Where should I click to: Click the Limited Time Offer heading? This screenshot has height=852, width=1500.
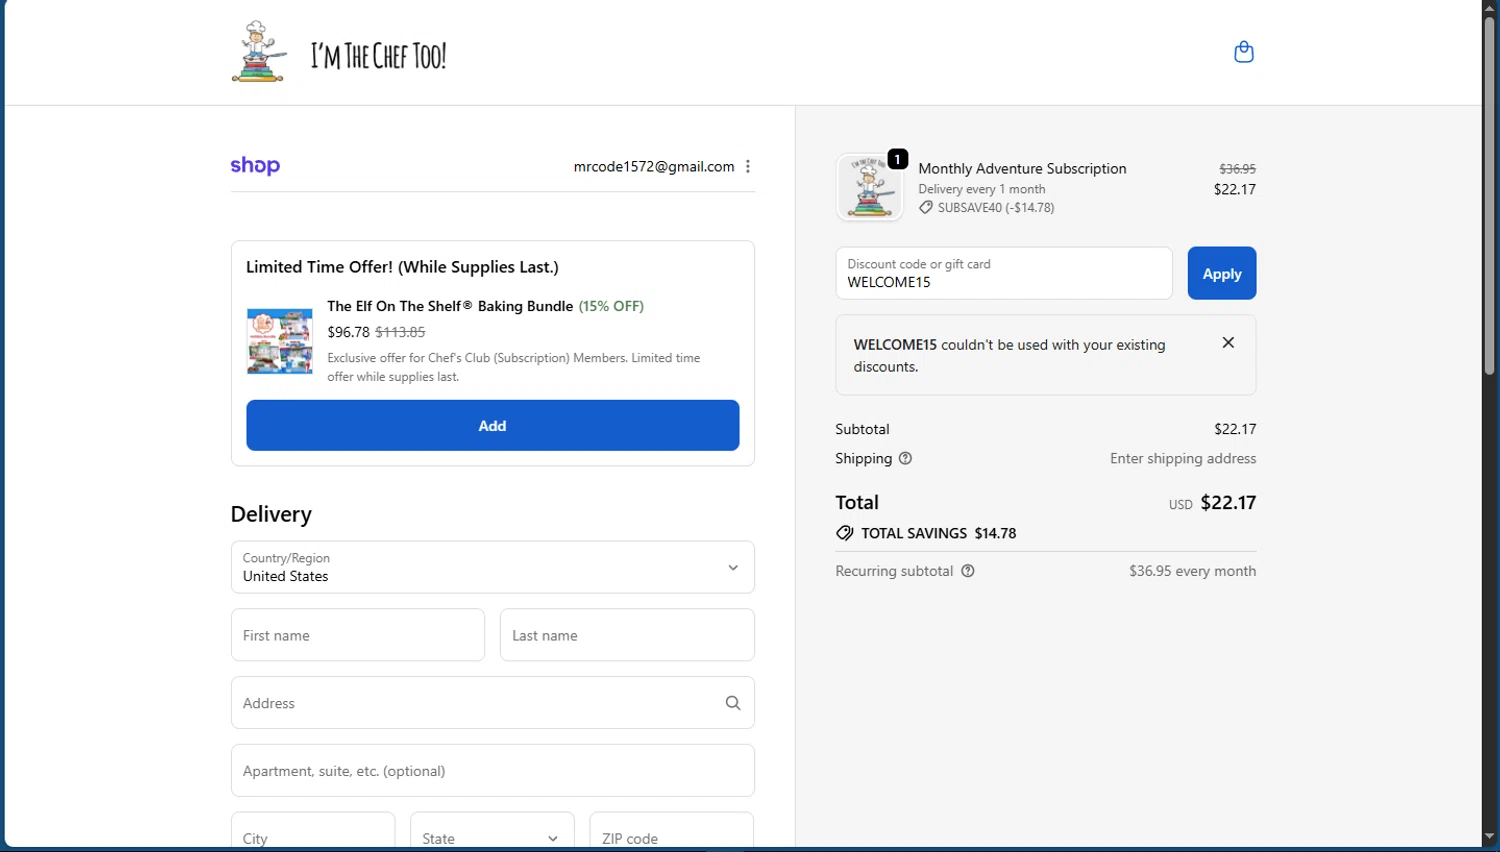pyautogui.click(x=402, y=267)
